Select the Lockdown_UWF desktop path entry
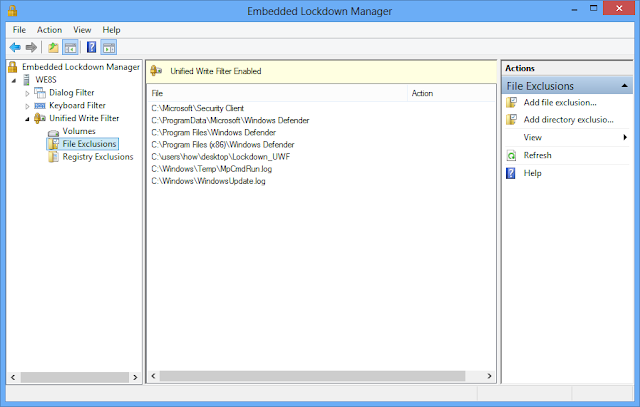Screen dimensions: 640x407 pos(221,157)
